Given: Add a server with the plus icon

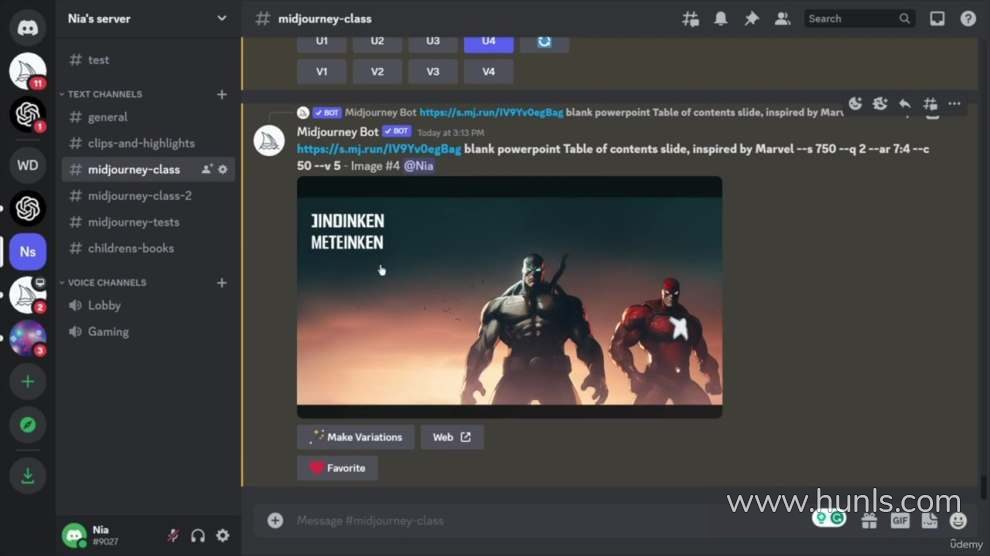Looking at the screenshot, I should pos(27,381).
